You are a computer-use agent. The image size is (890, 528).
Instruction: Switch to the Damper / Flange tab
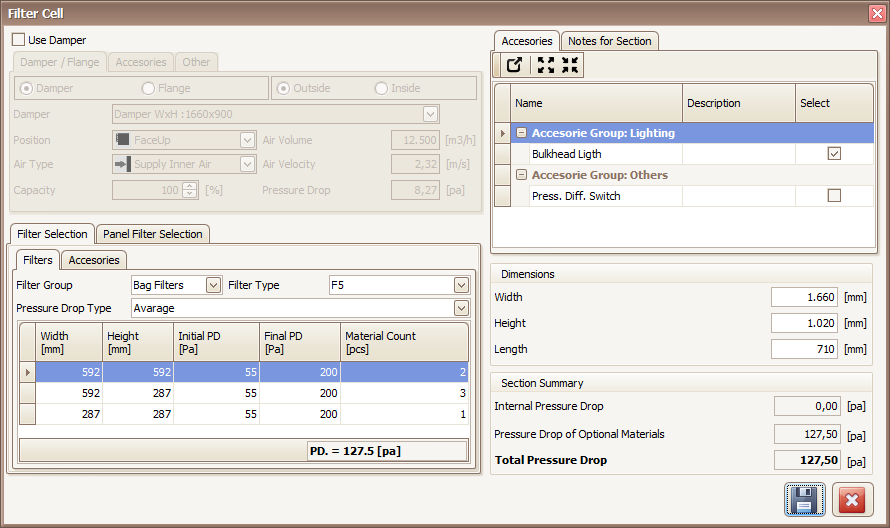(x=60, y=62)
